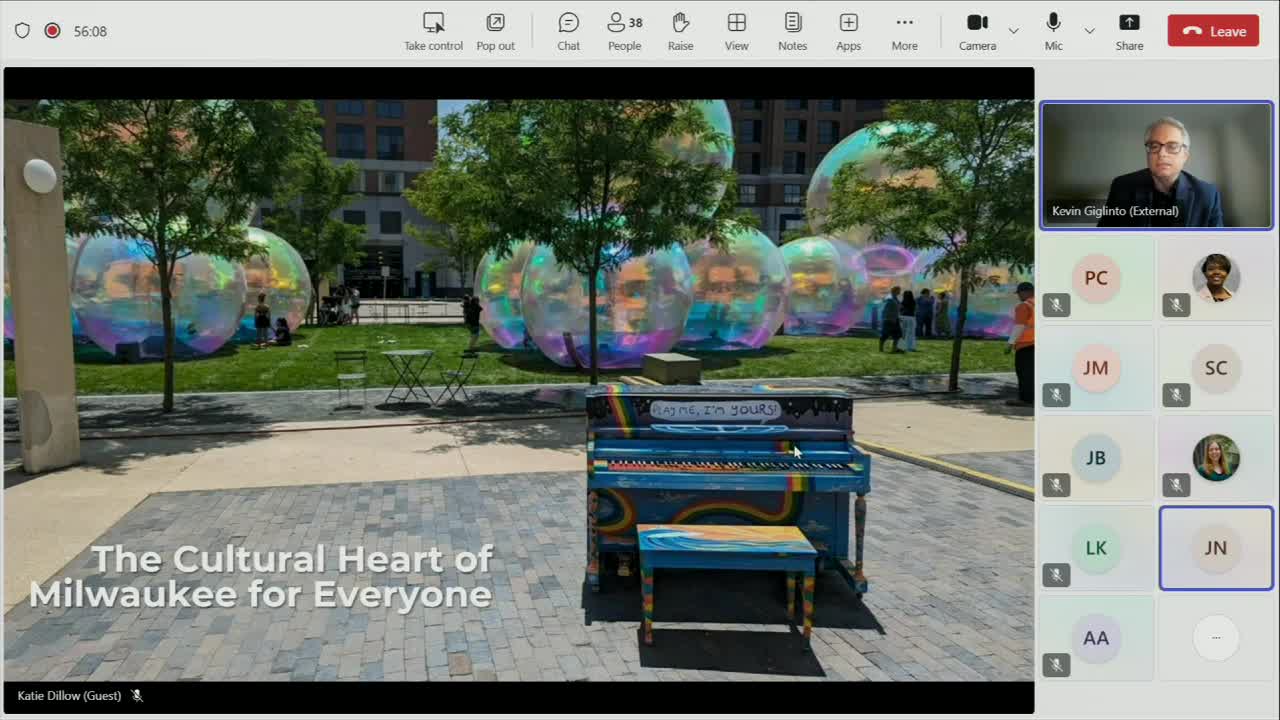Click the meeting timer 56:08
The width and height of the screenshot is (1280, 720).
coord(90,32)
